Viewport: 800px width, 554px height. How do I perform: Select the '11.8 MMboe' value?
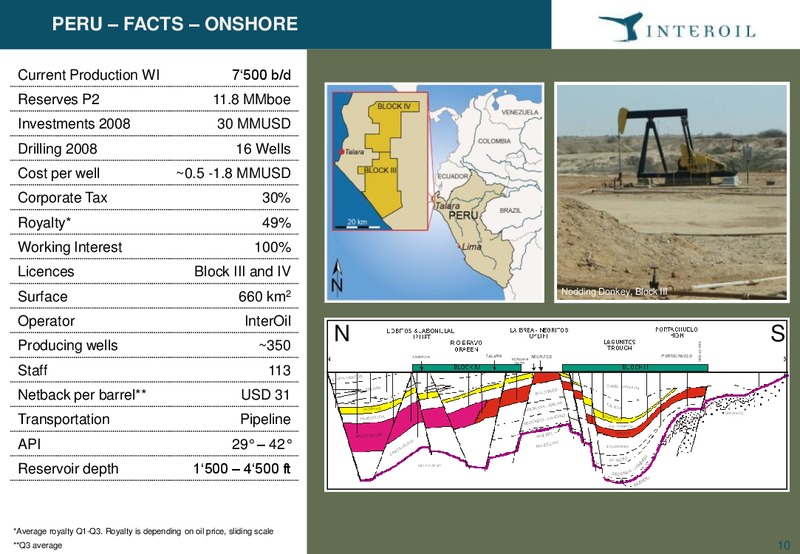click(x=252, y=99)
